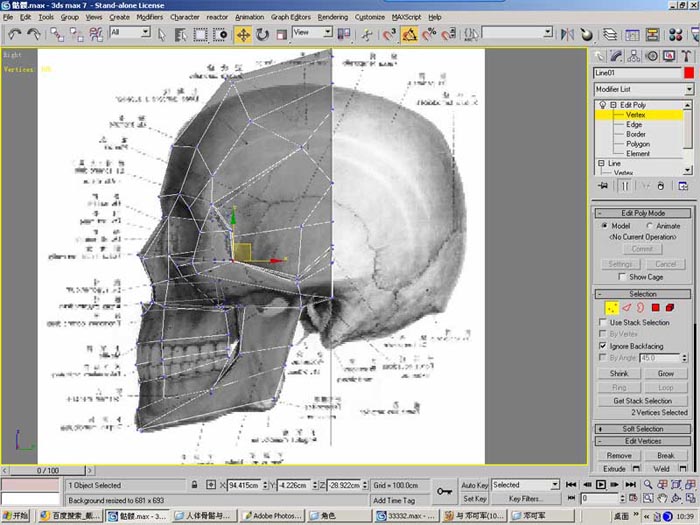700x525 pixels.
Task: Activate the Select and Scale tool
Action: (x=281, y=34)
